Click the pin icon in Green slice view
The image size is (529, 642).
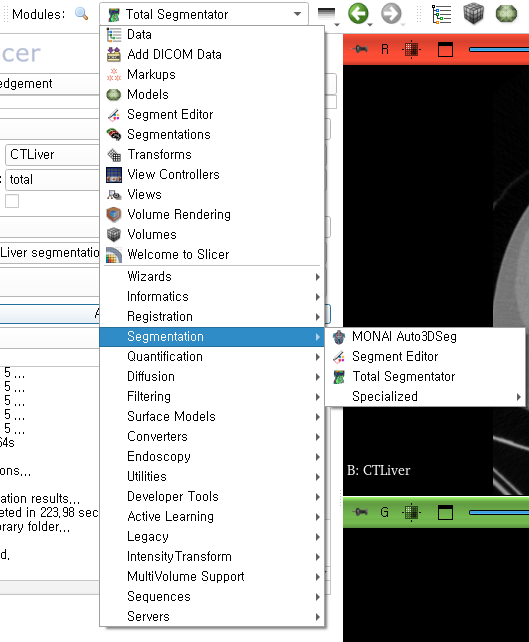(x=360, y=512)
